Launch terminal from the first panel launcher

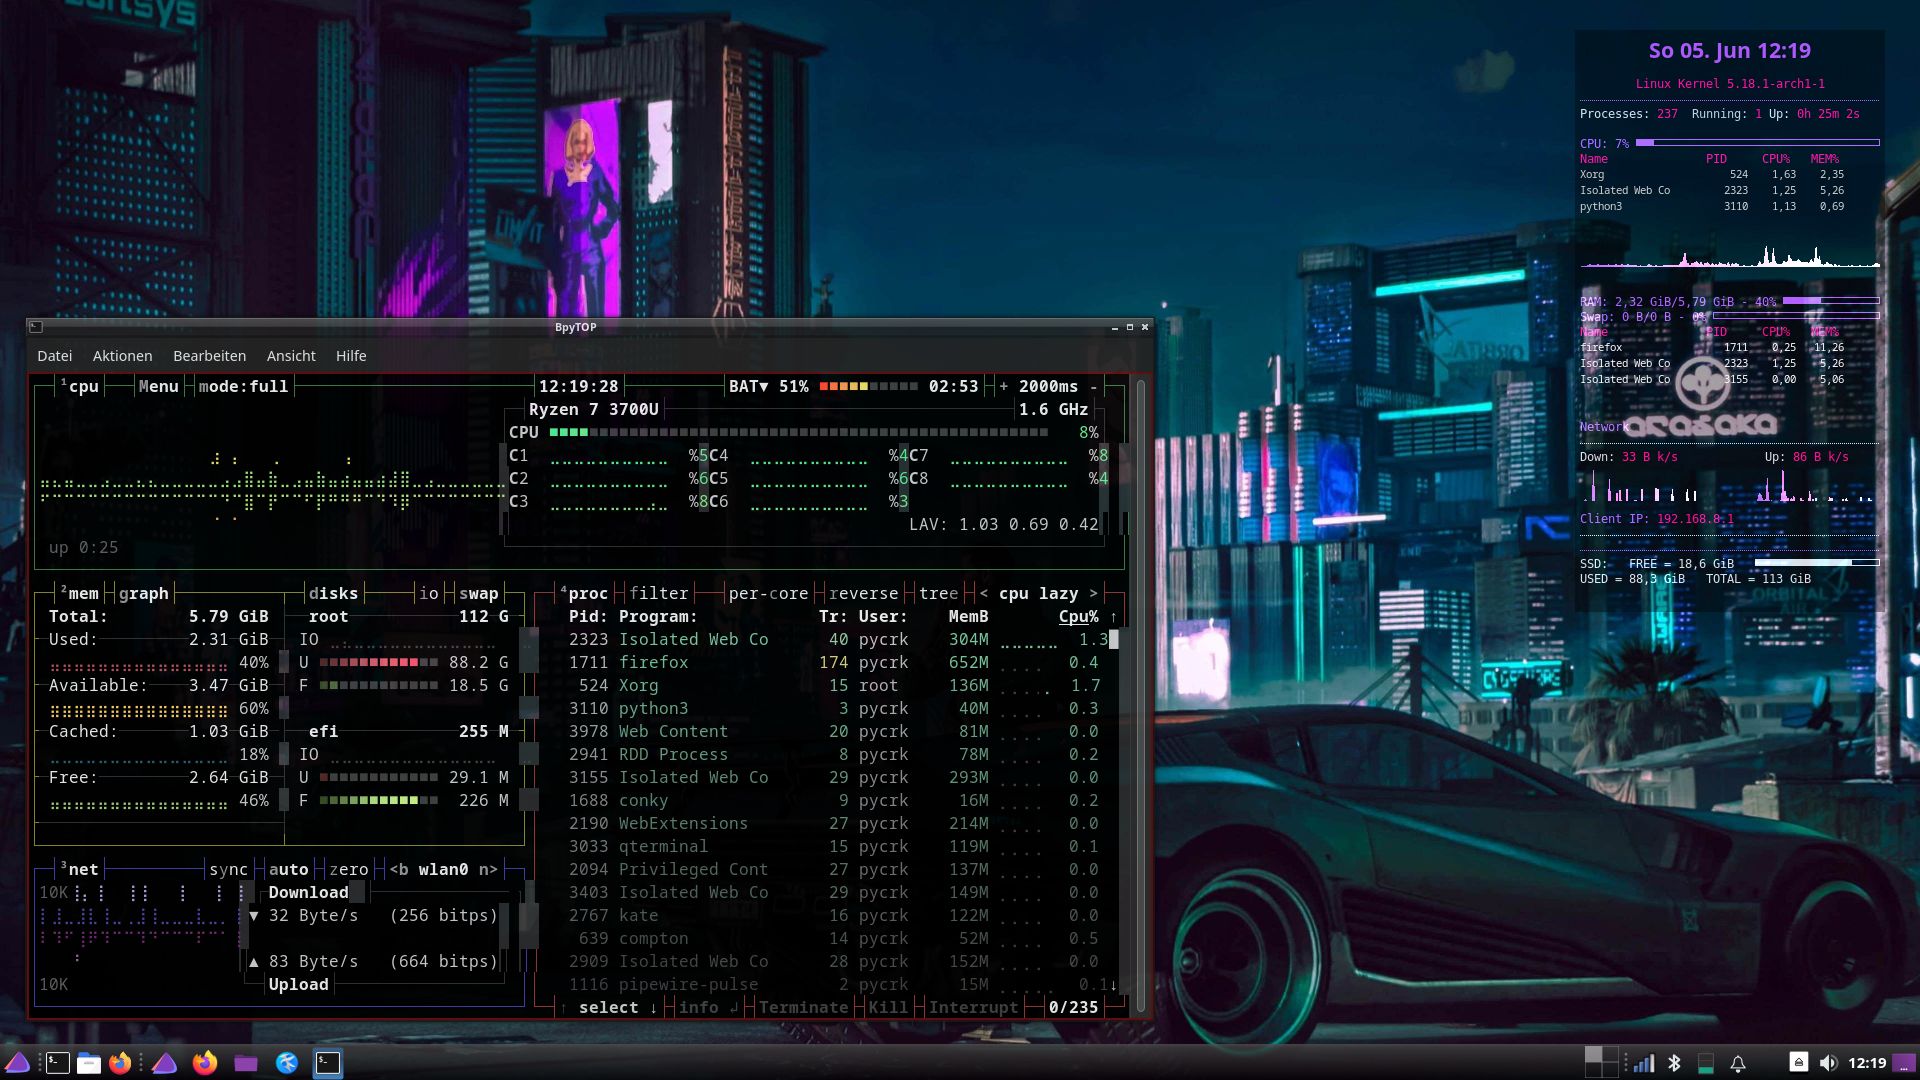click(58, 1063)
